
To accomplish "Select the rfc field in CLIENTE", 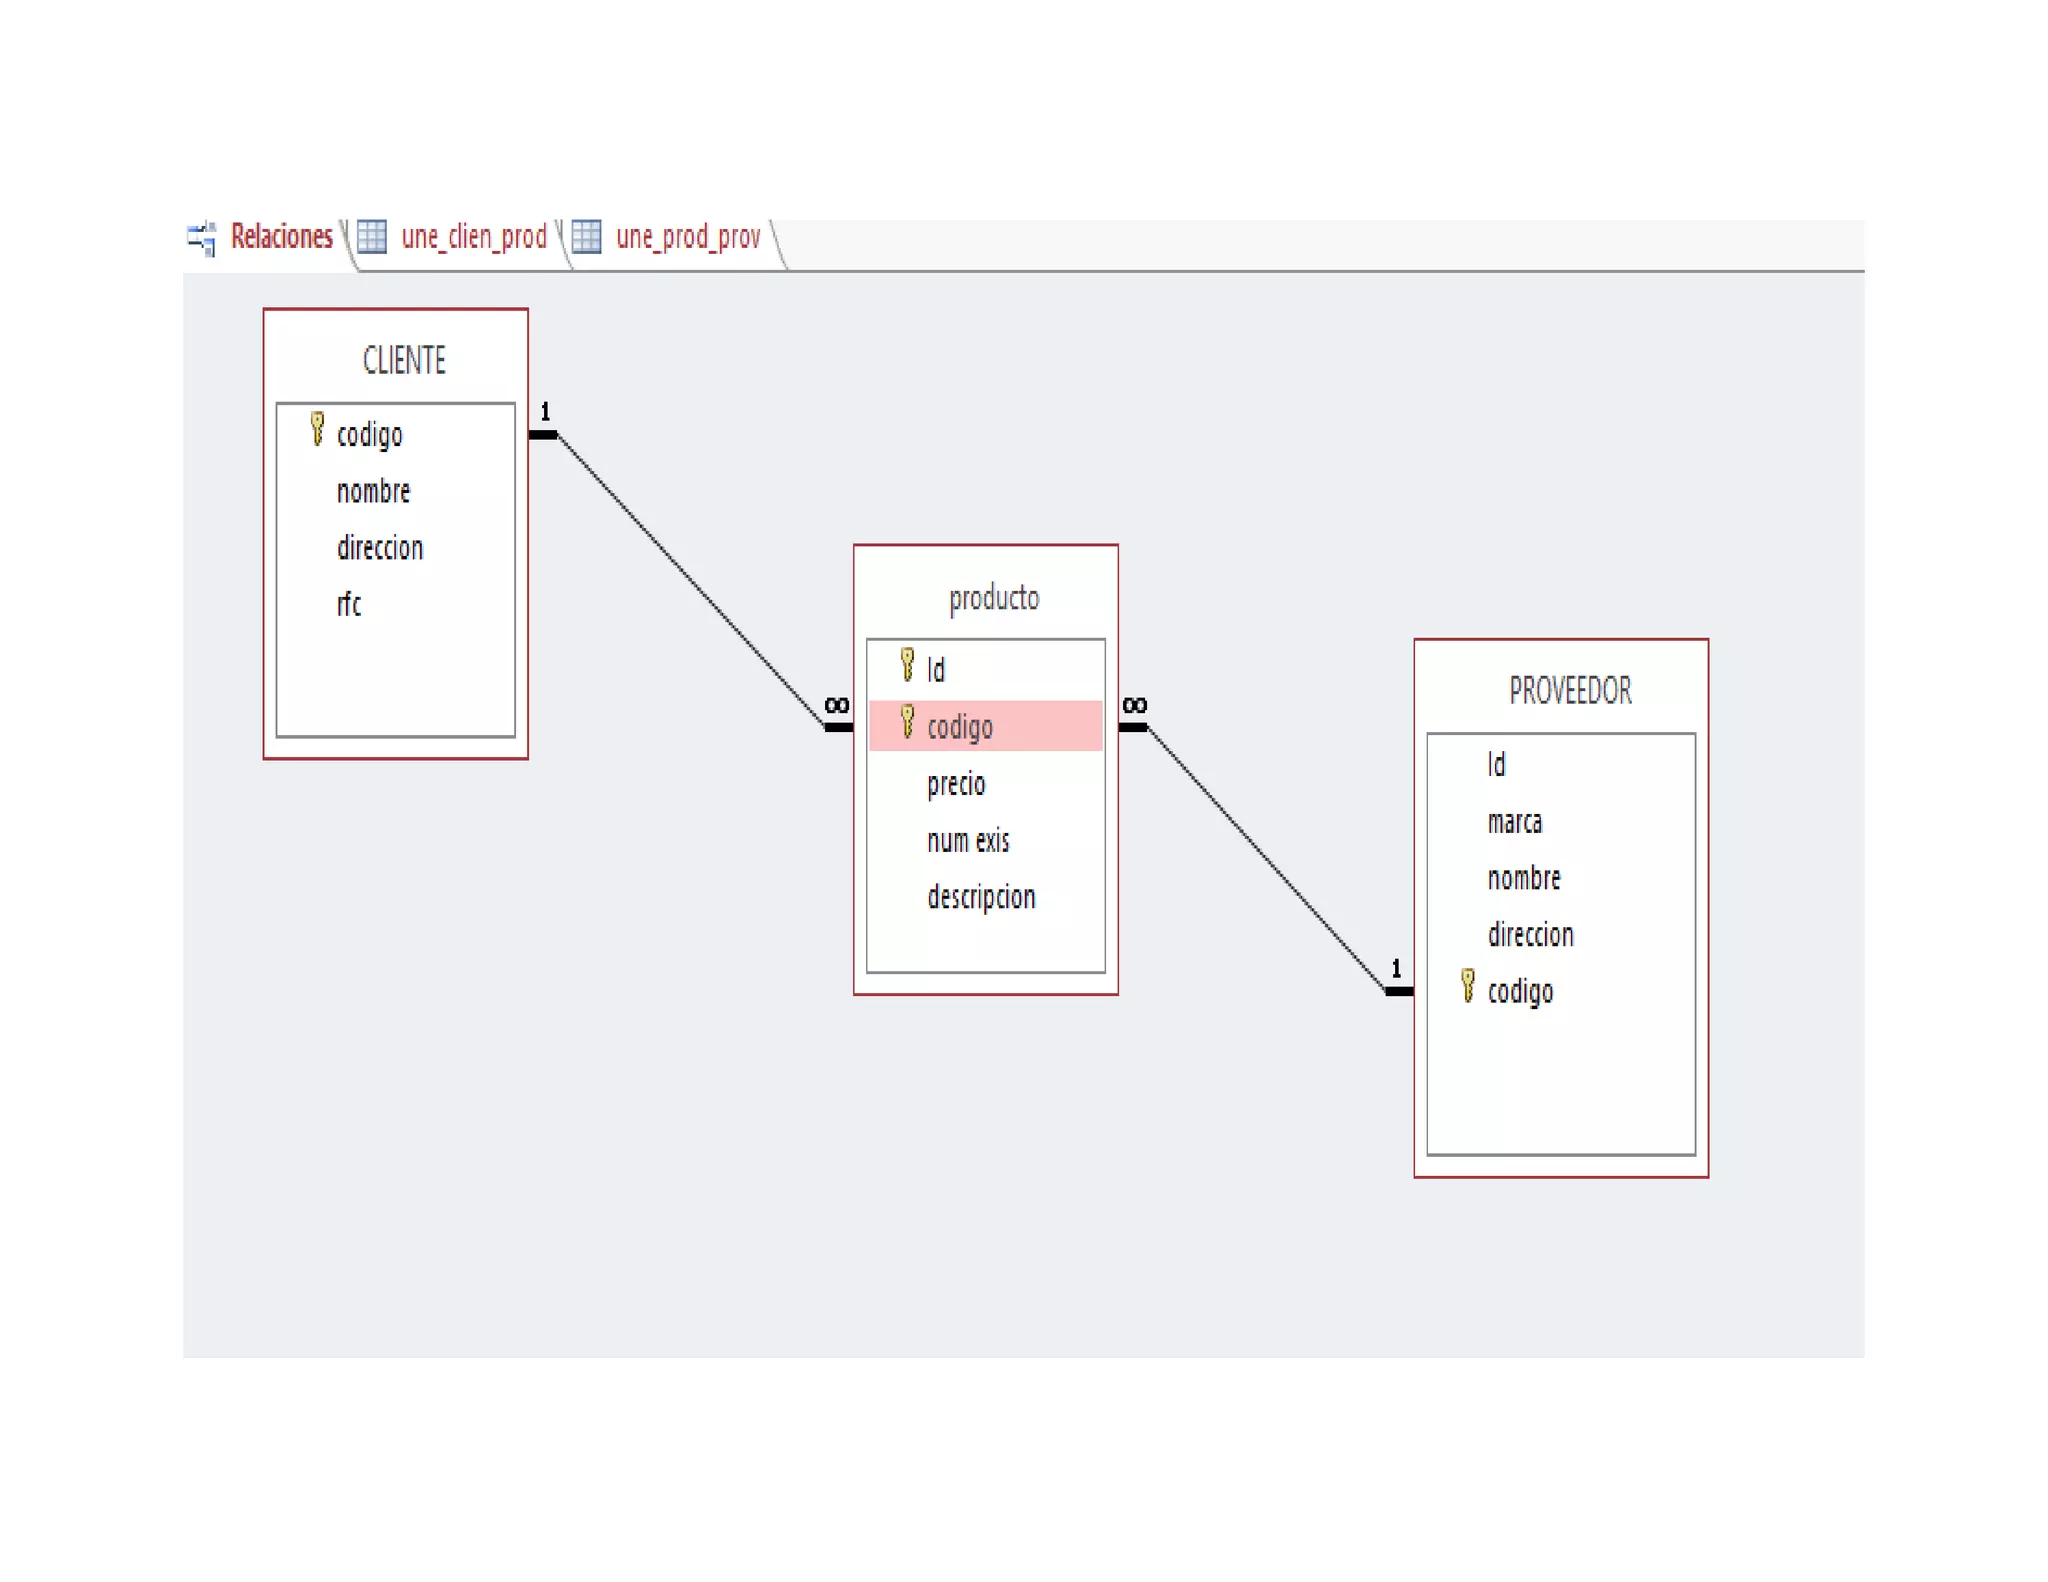I will tap(349, 605).
